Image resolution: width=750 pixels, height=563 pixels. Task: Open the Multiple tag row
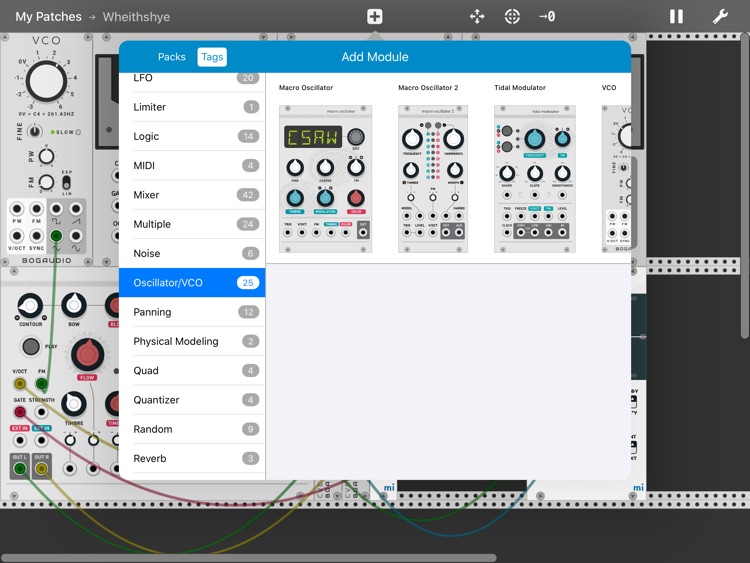192,224
